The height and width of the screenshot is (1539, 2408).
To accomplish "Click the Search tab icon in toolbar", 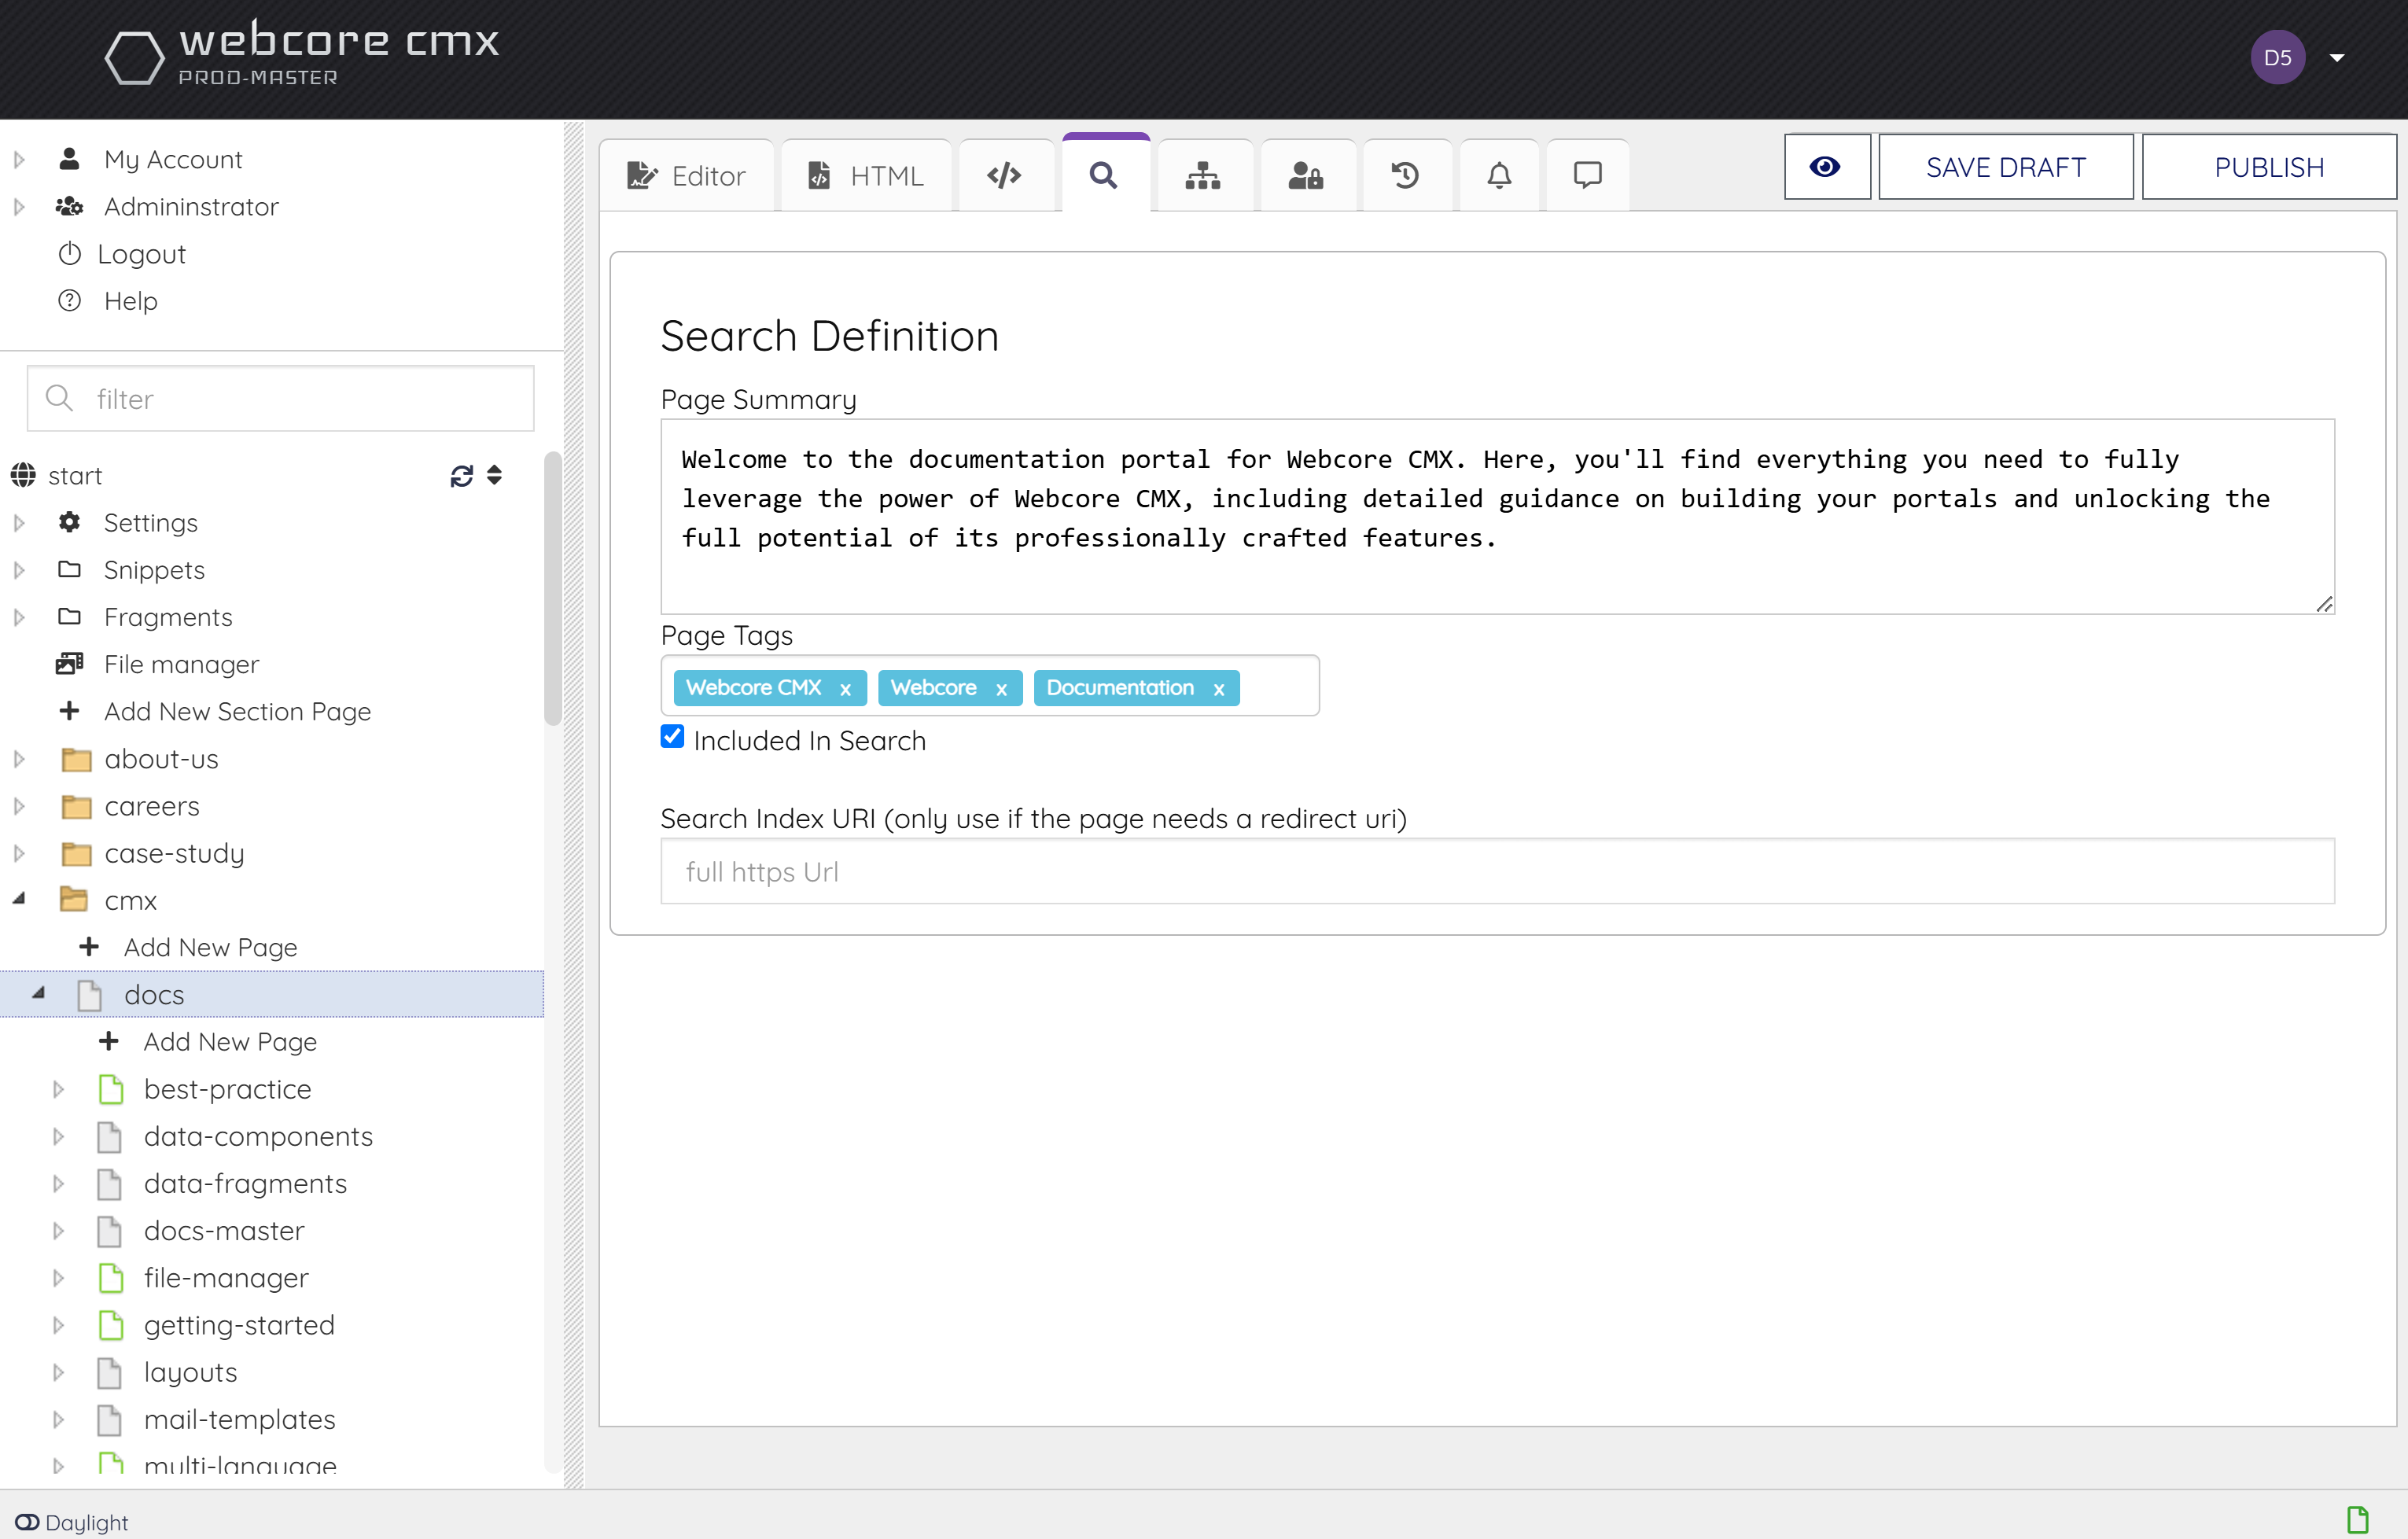I will tap(1103, 174).
